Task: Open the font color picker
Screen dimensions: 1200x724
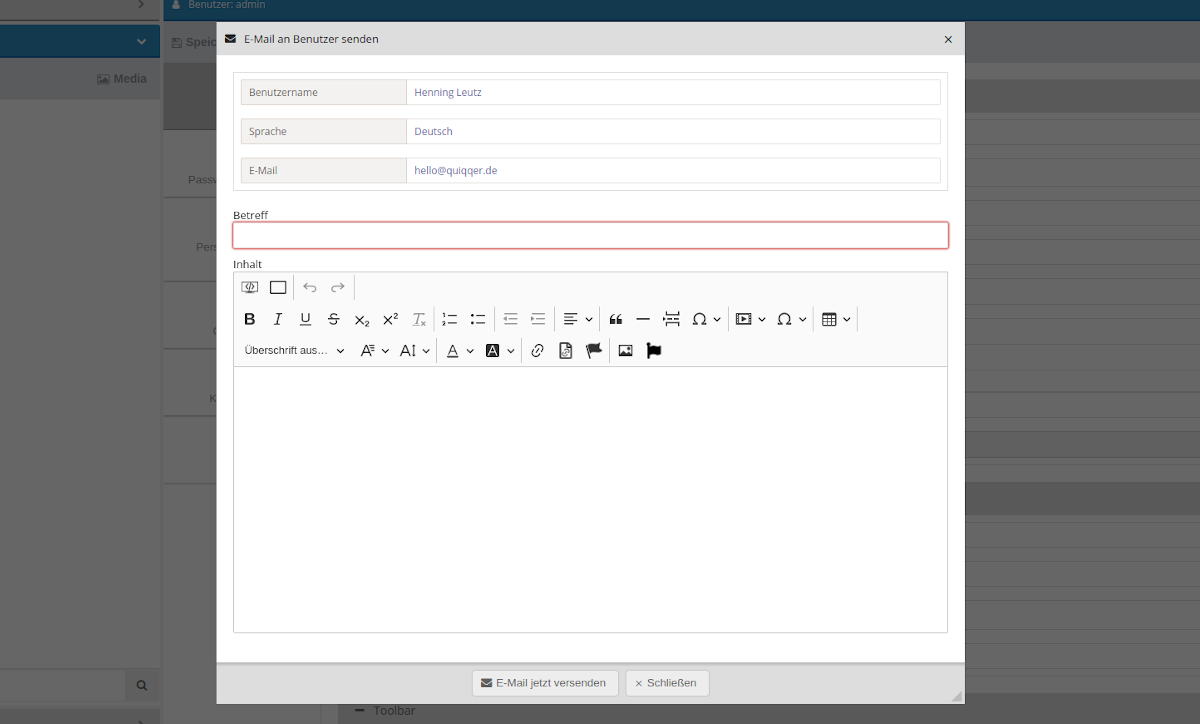Action: click(x=459, y=350)
